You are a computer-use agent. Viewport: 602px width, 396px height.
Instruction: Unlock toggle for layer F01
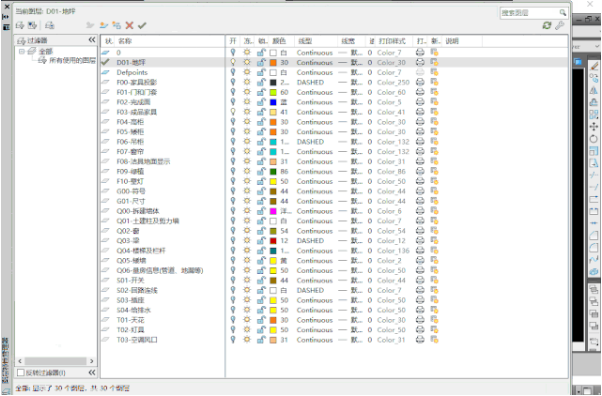tap(261, 92)
